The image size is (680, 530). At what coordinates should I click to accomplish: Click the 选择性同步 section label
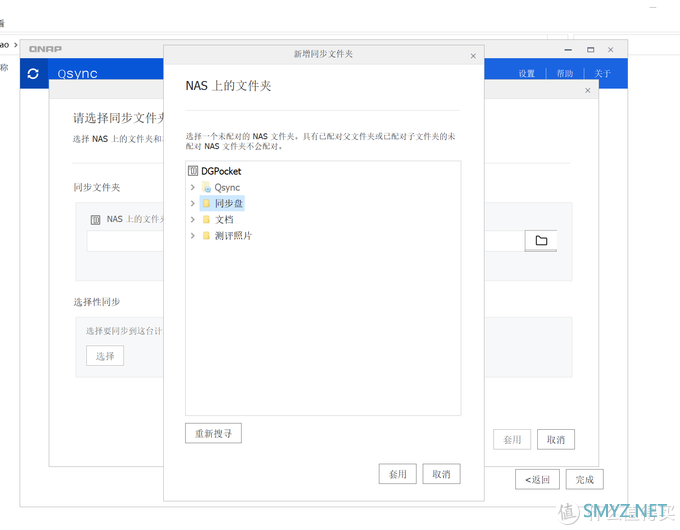pyautogui.click(x=97, y=302)
